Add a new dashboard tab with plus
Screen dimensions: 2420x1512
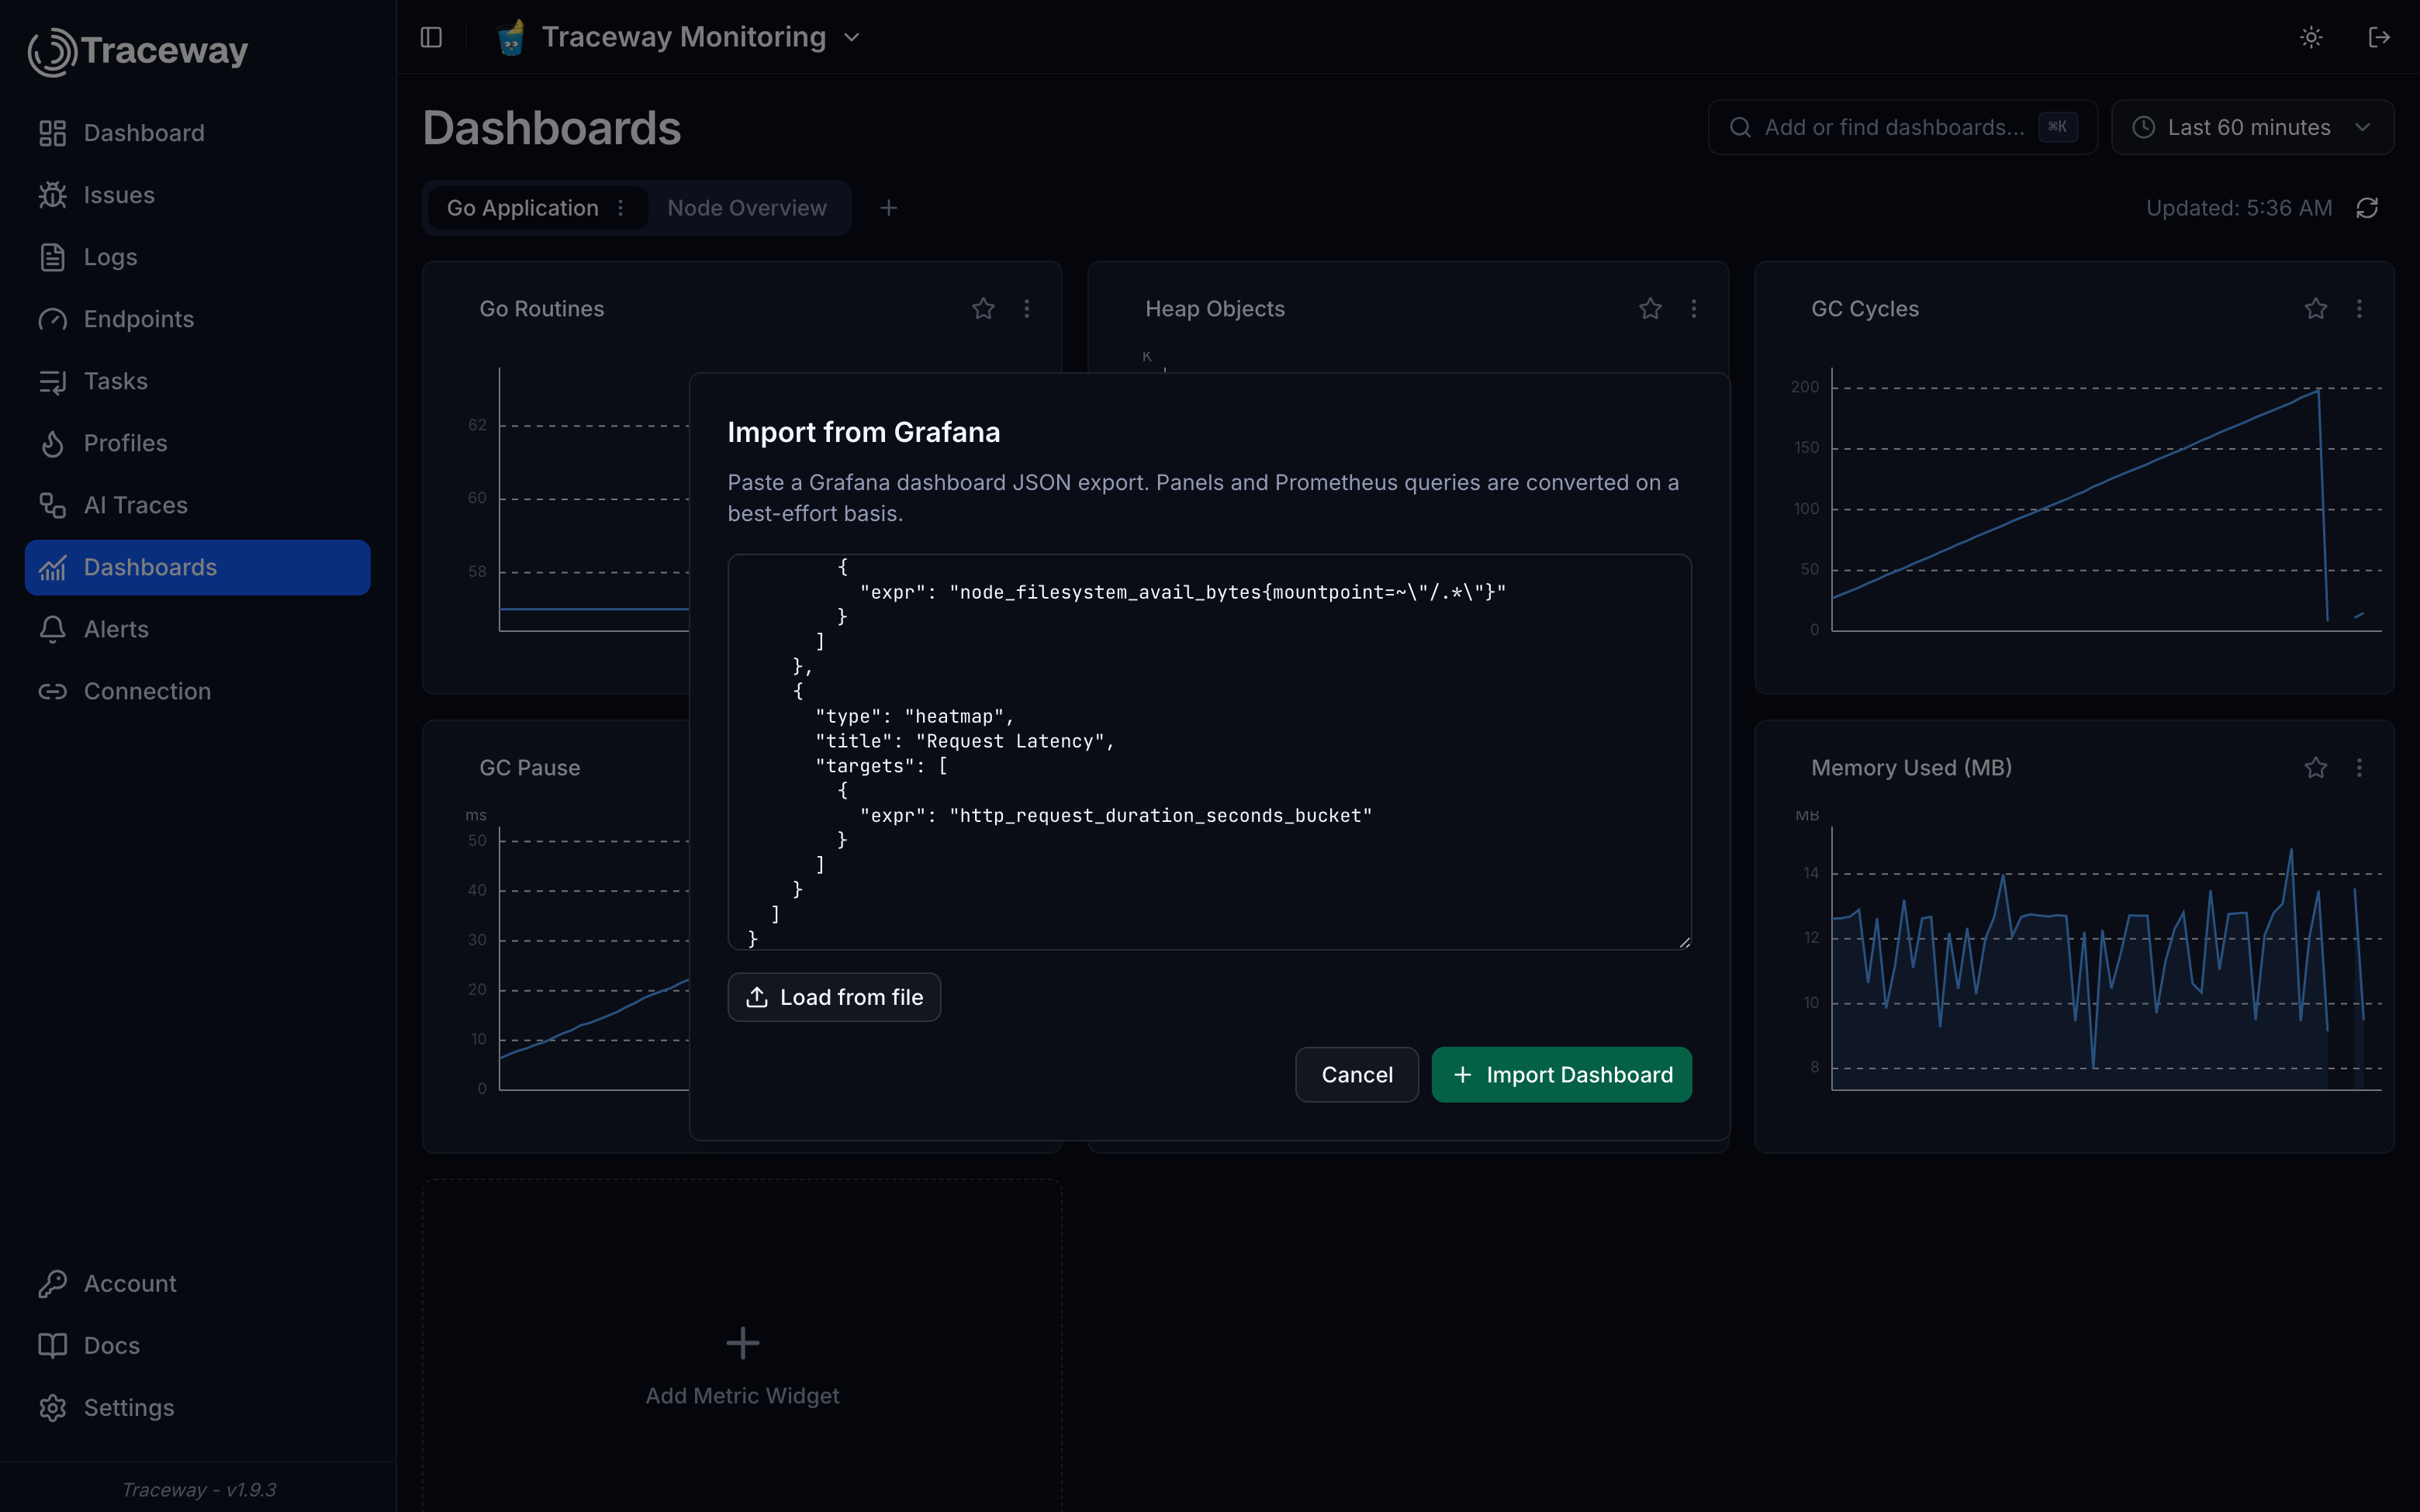point(888,208)
